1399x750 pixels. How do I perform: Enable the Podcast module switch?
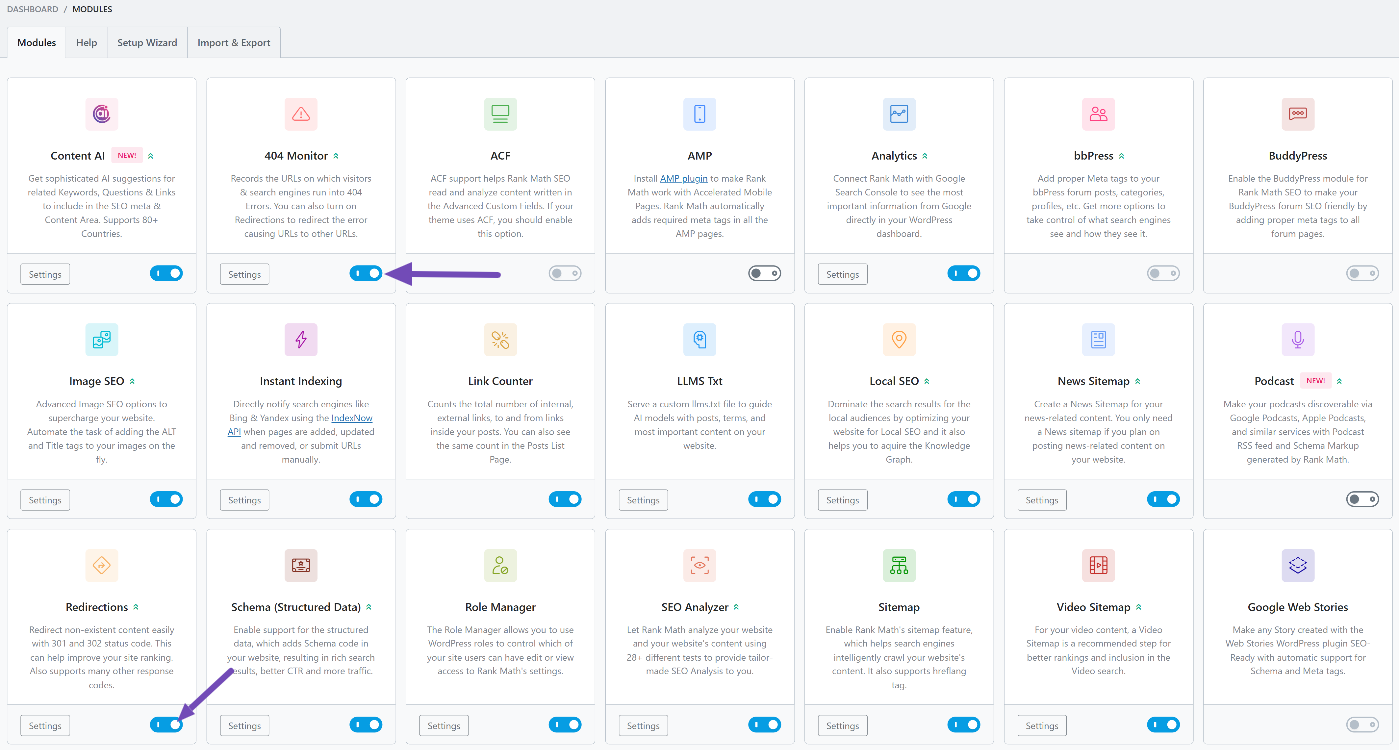1362,499
